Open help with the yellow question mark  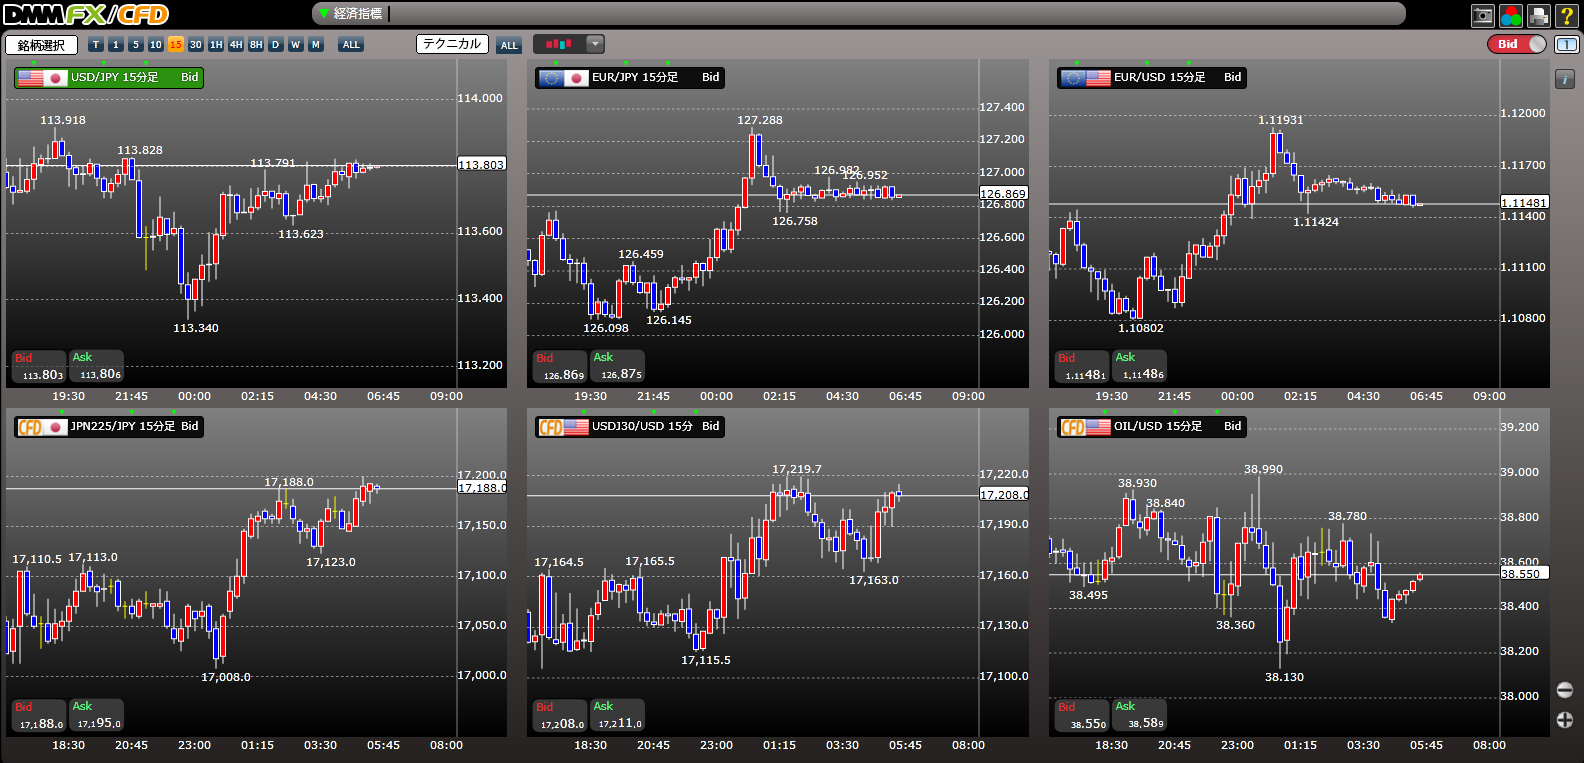(1567, 15)
